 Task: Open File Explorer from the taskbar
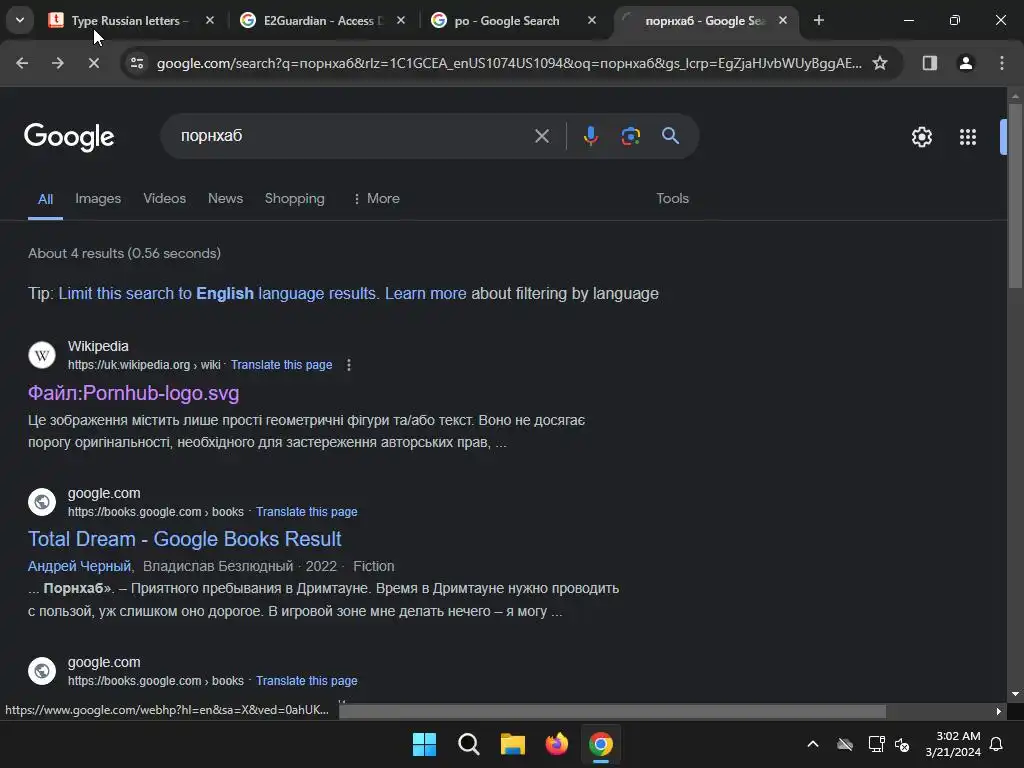coord(513,744)
